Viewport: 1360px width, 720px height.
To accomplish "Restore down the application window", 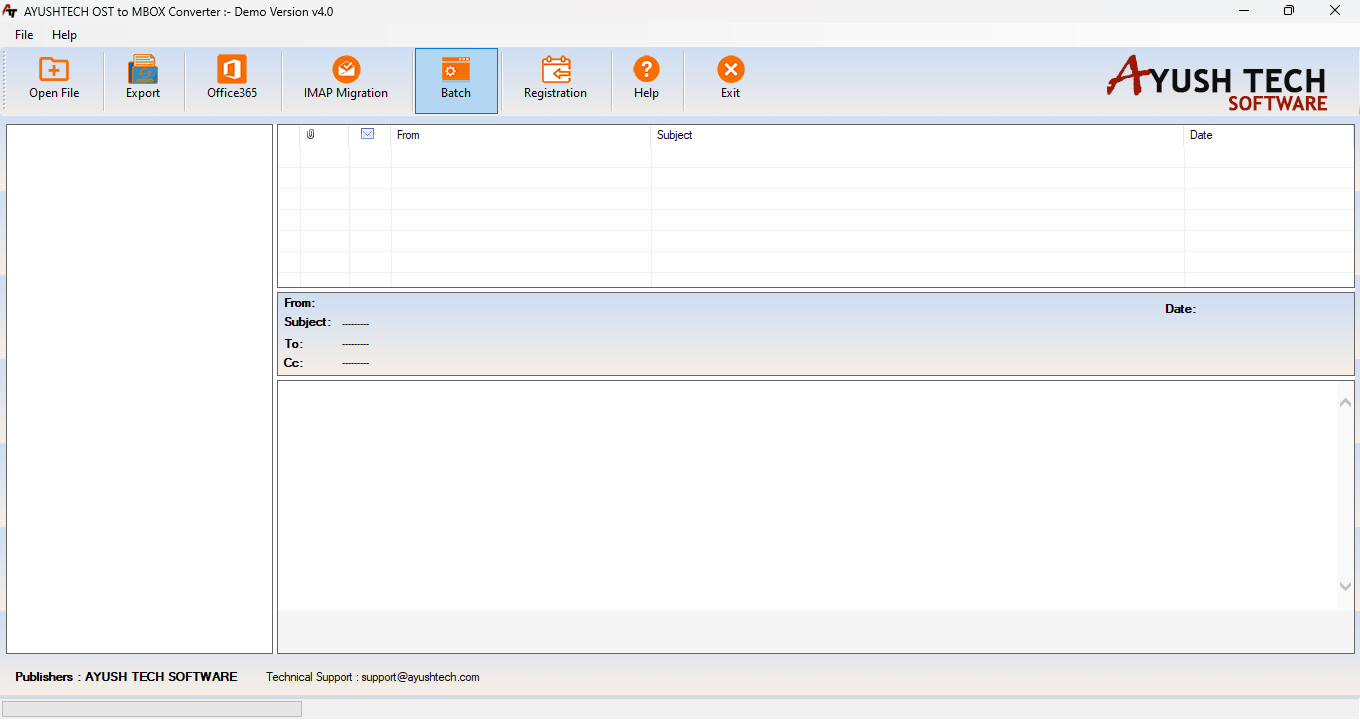I will click(x=1289, y=11).
